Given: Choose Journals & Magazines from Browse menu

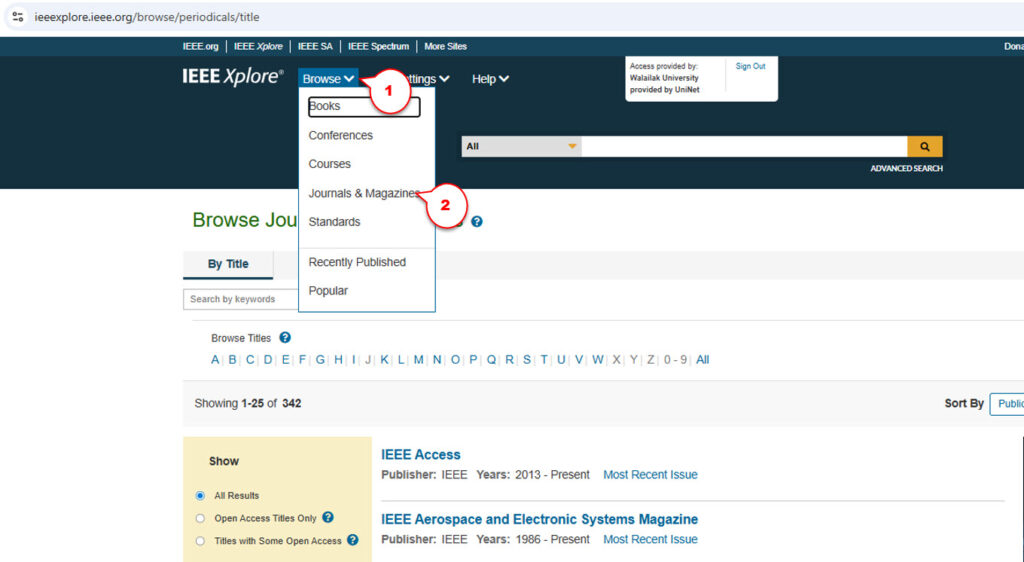Looking at the screenshot, I should pyautogui.click(x=364, y=193).
